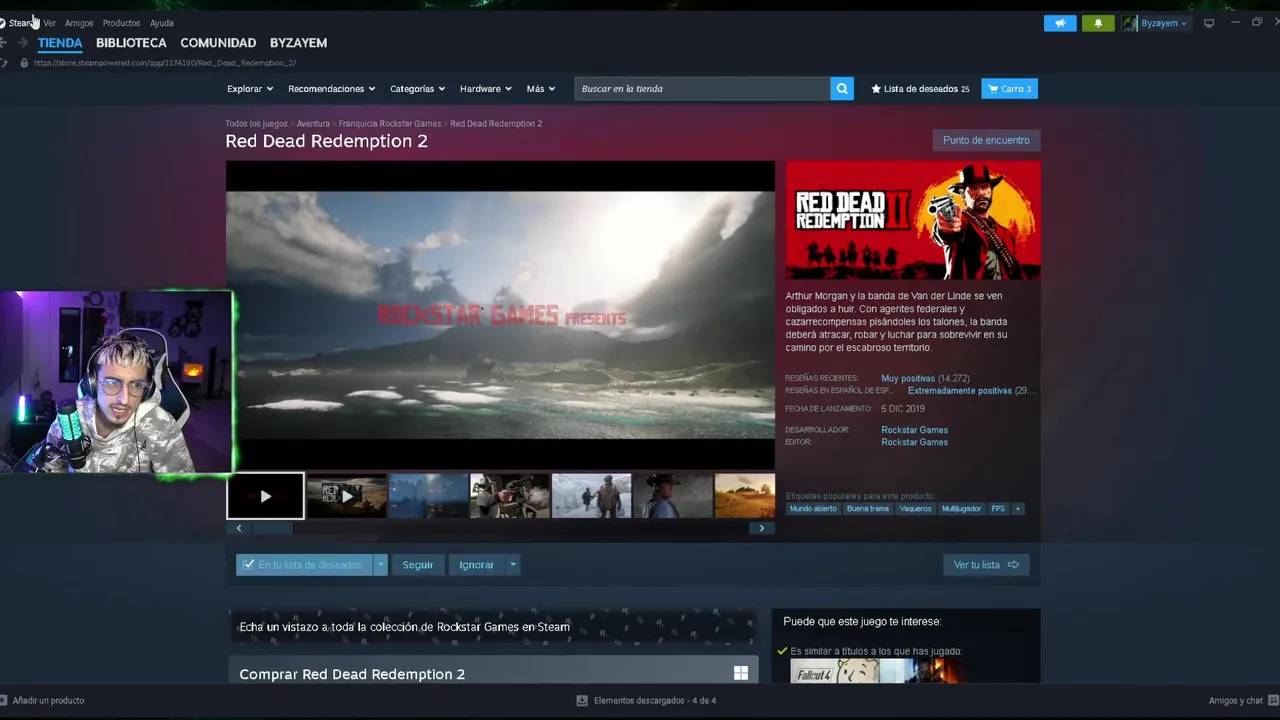Image resolution: width=1280 pixels, height=720 pixels.
Task: Open the Más dropdown menu
Action: tap(541, 89)
